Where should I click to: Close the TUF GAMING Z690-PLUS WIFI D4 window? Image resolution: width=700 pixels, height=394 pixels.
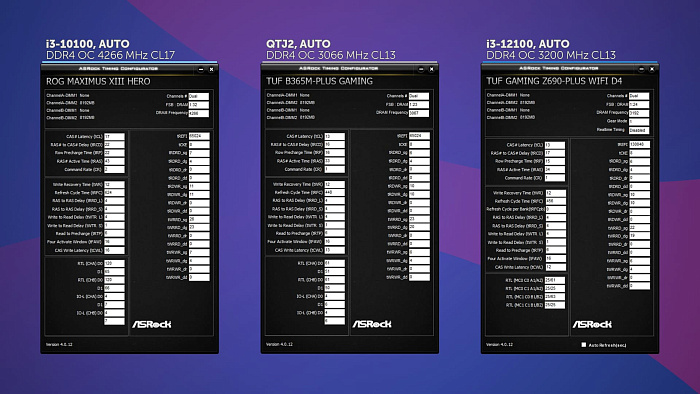tap(652, 69)
